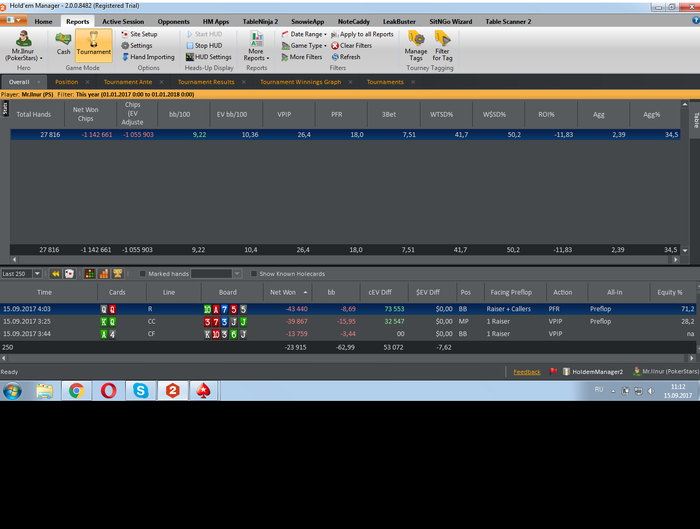Open TableNinja 2 tab
The height and width of the screenshot is (529, 700).
pos(260,21)
